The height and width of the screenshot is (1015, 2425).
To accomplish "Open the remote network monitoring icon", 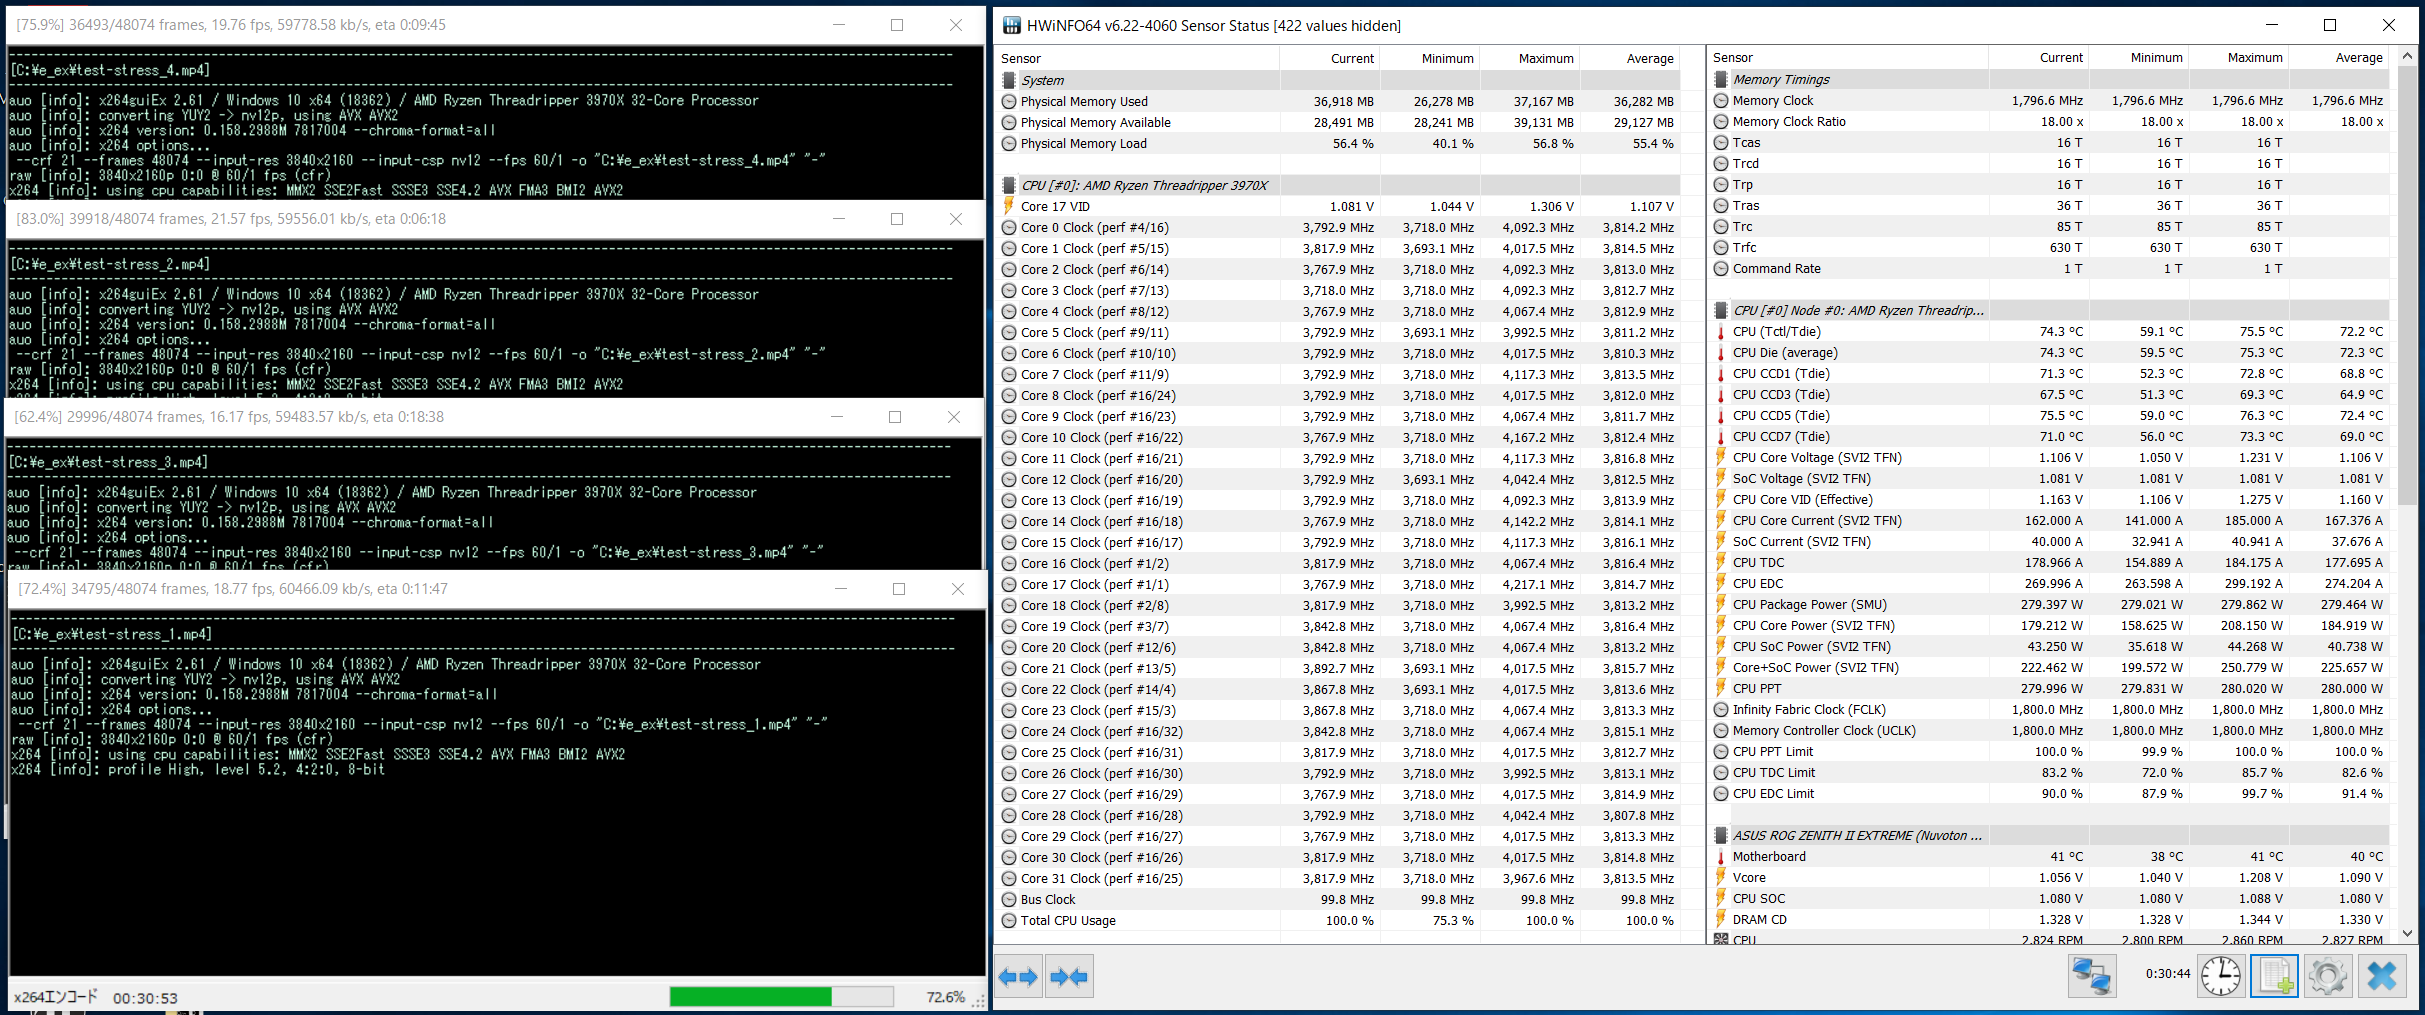I will pos(2091,976).
